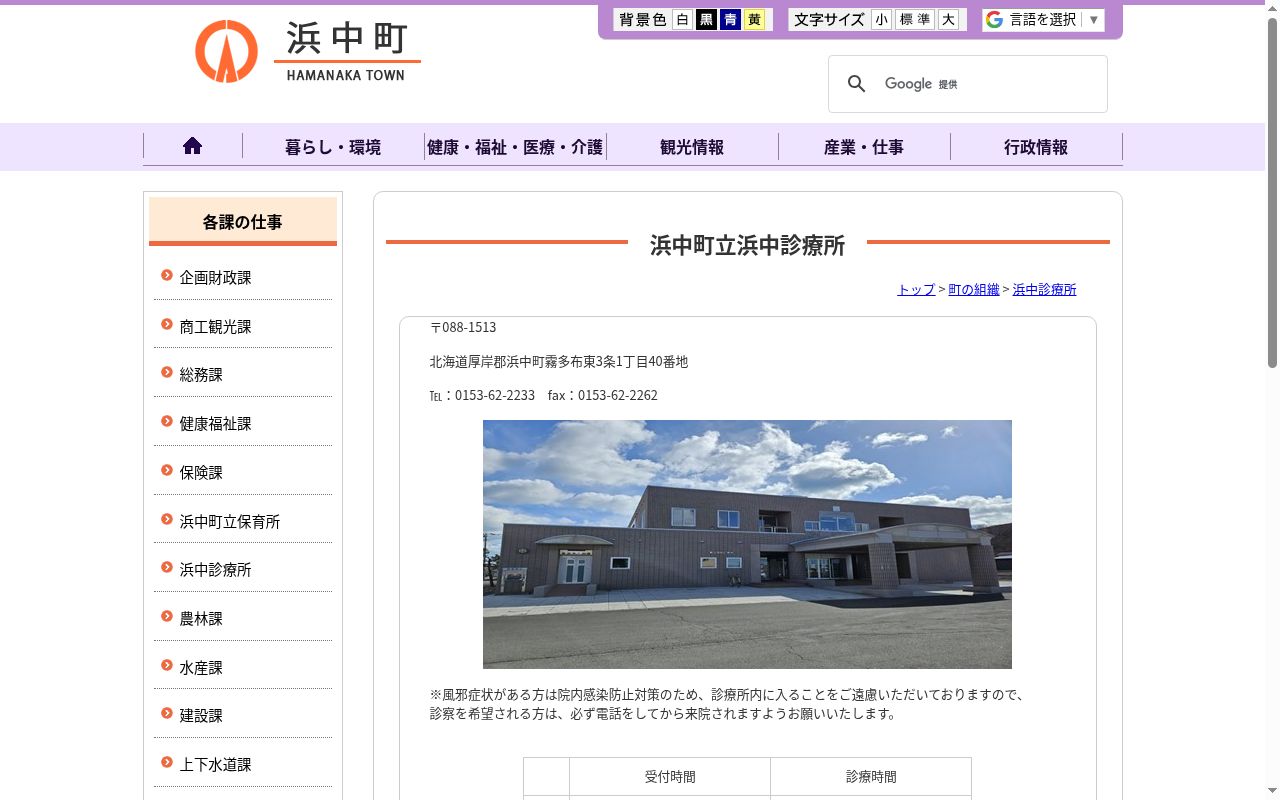Click the clinic building photo
Screen dimensions: 1280x800
click(747, 544)
